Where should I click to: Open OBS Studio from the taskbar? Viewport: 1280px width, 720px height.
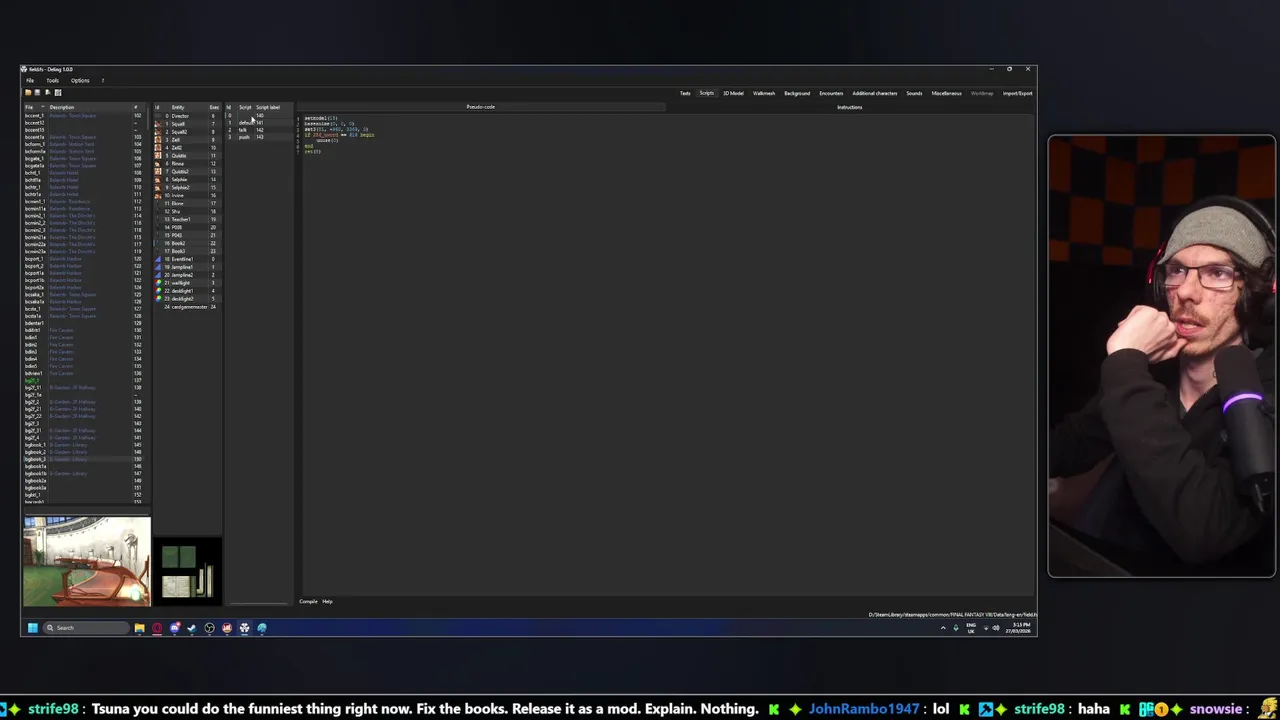coord(209,628)
